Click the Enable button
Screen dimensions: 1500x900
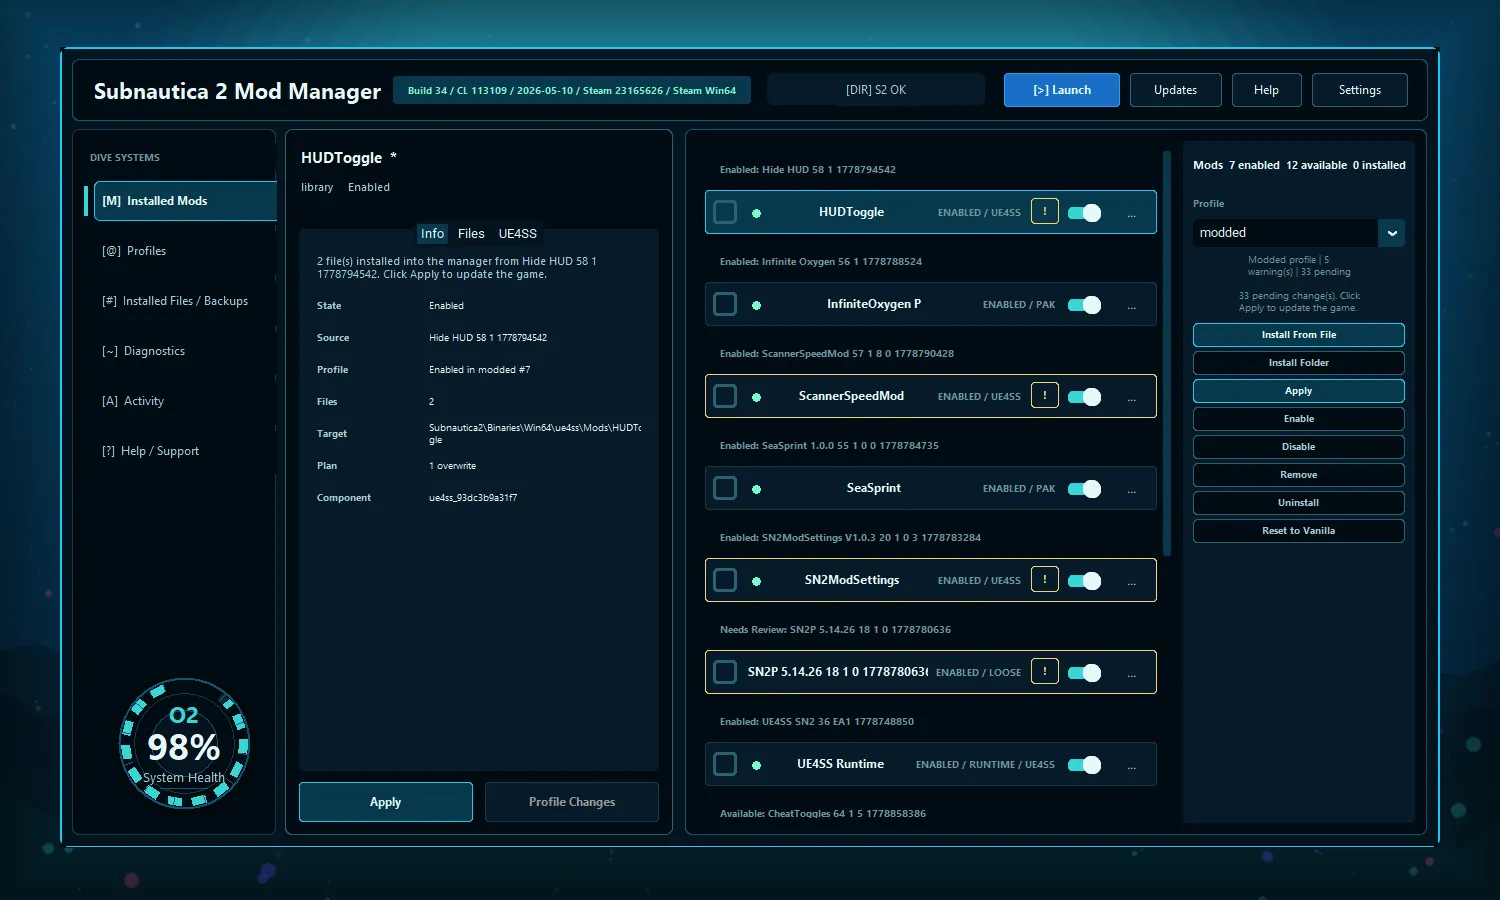[x=1299, y=419]
